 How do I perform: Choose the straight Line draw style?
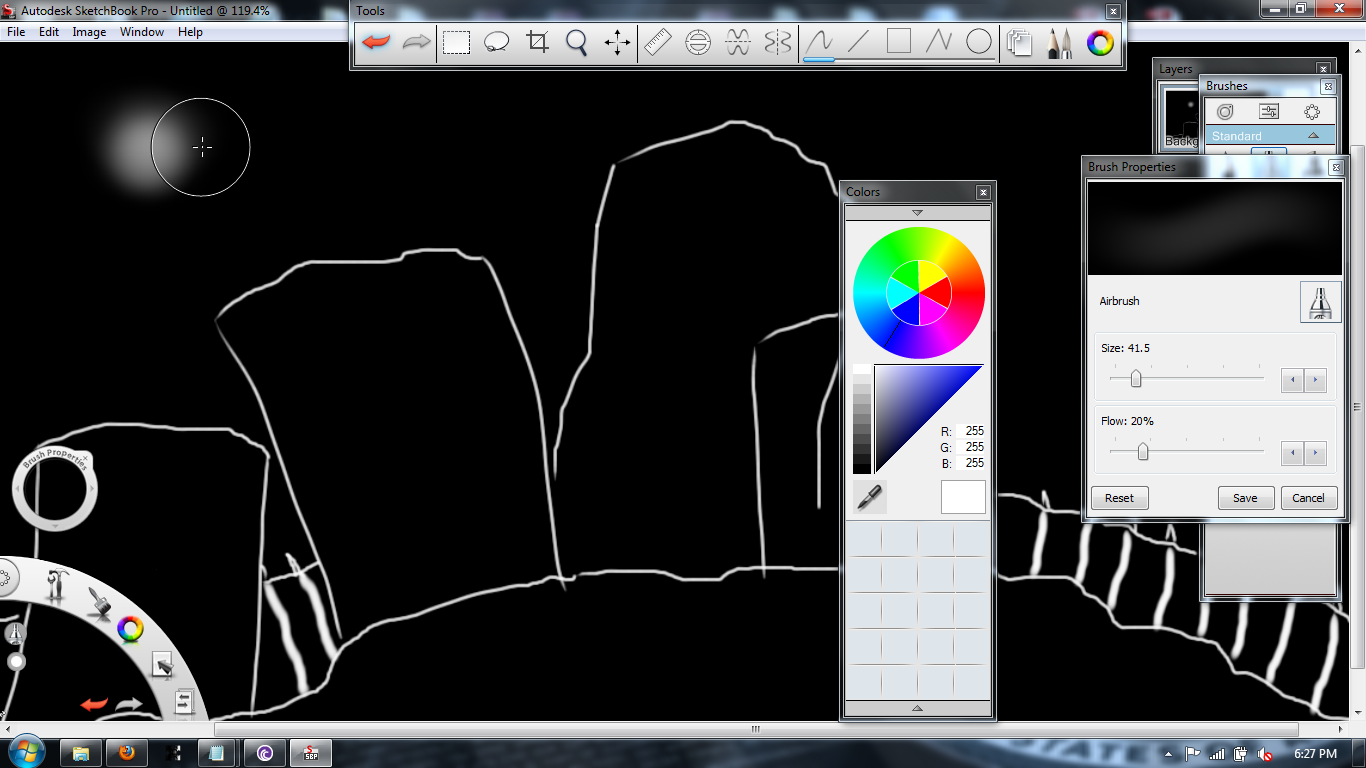(859, 42)
